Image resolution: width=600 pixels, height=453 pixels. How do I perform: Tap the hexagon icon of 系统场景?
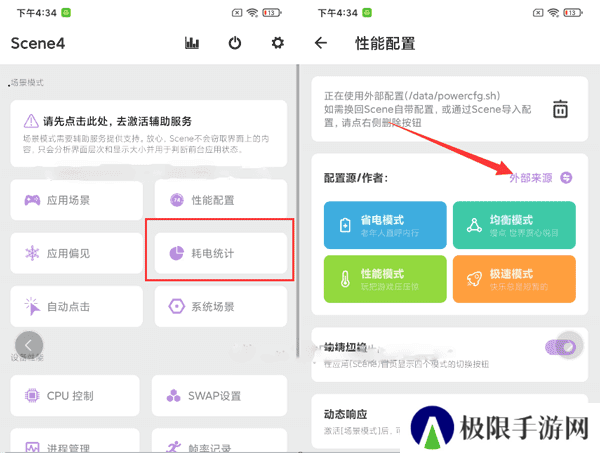tap(176, 306)
